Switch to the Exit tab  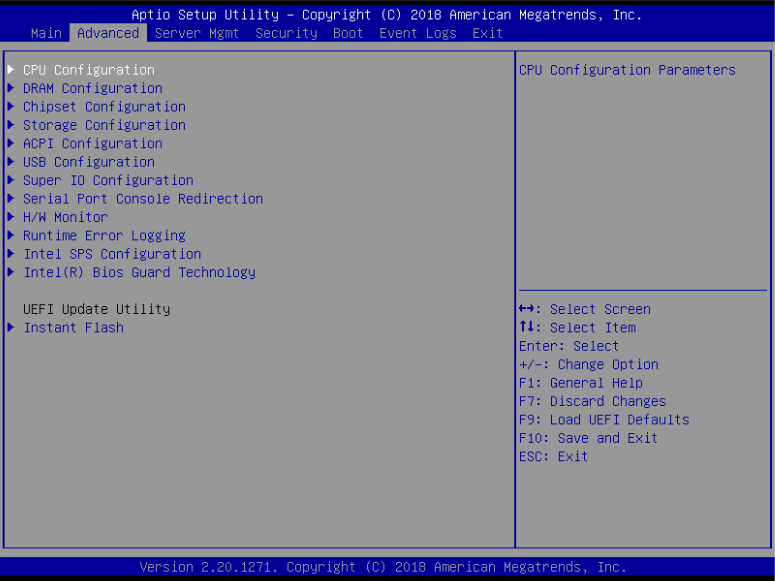pos(487,33)
